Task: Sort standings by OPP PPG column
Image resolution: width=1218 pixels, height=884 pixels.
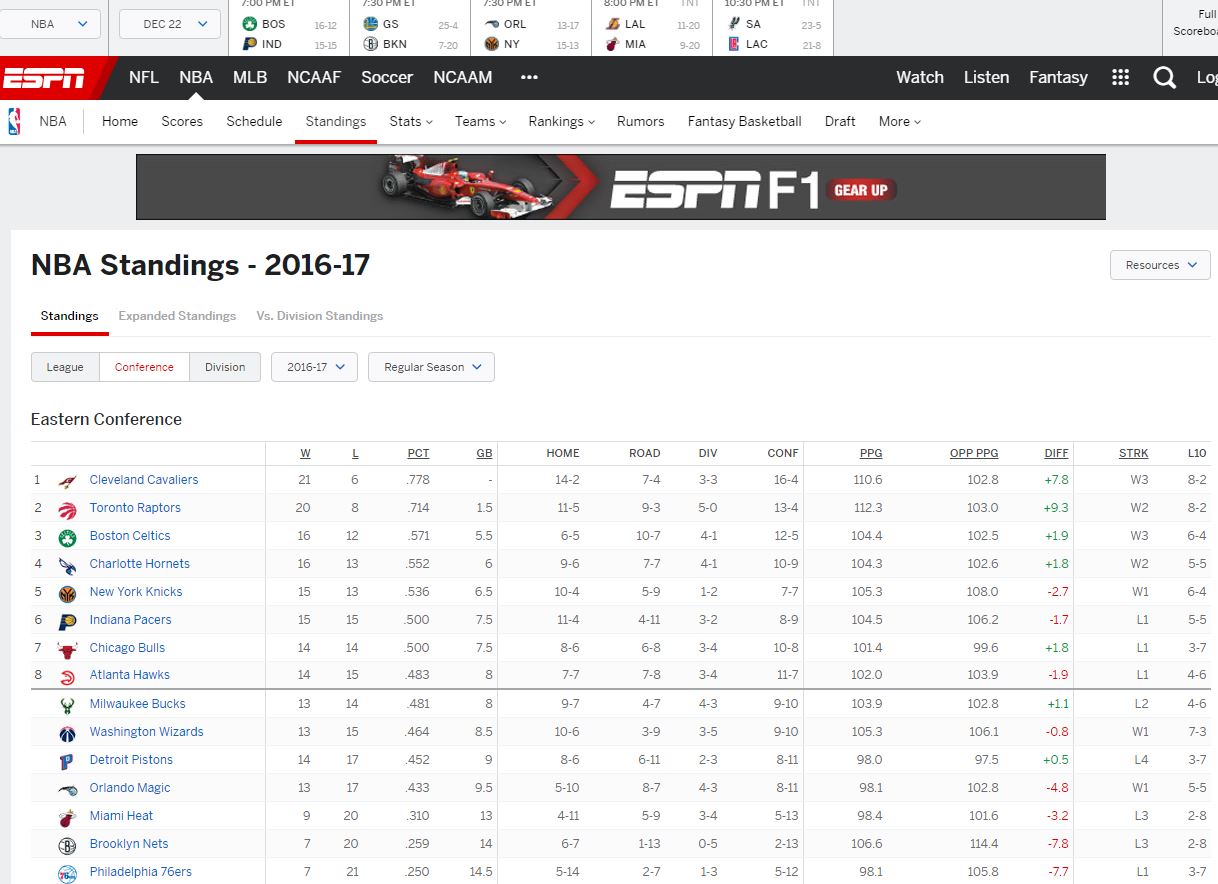Action: (x=974, y=454)
